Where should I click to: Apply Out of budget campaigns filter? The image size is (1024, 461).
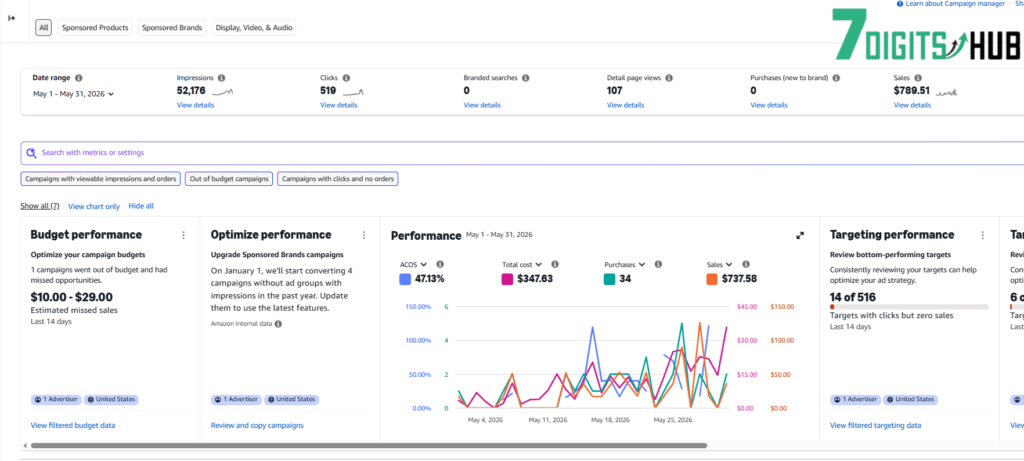pos(229,179)
